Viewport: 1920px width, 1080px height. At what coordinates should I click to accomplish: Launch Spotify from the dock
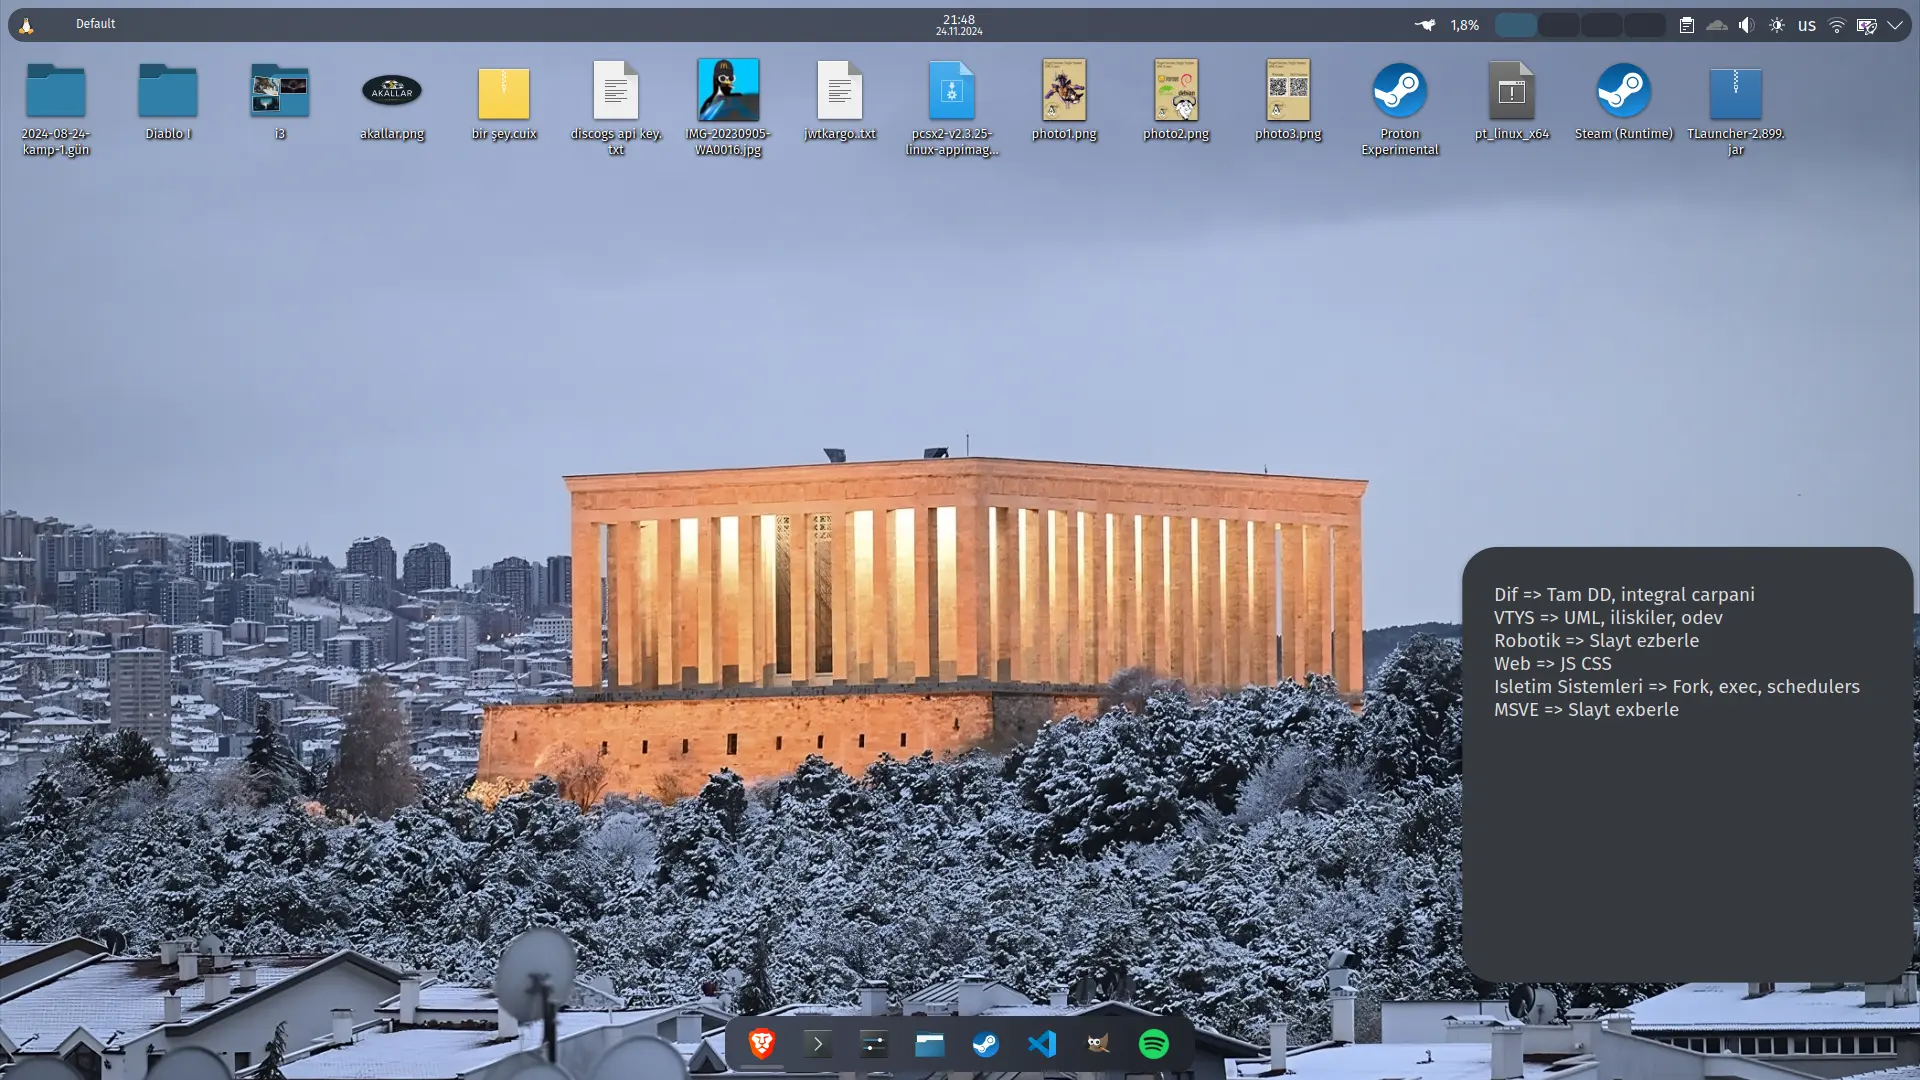pos(1154,1044)
